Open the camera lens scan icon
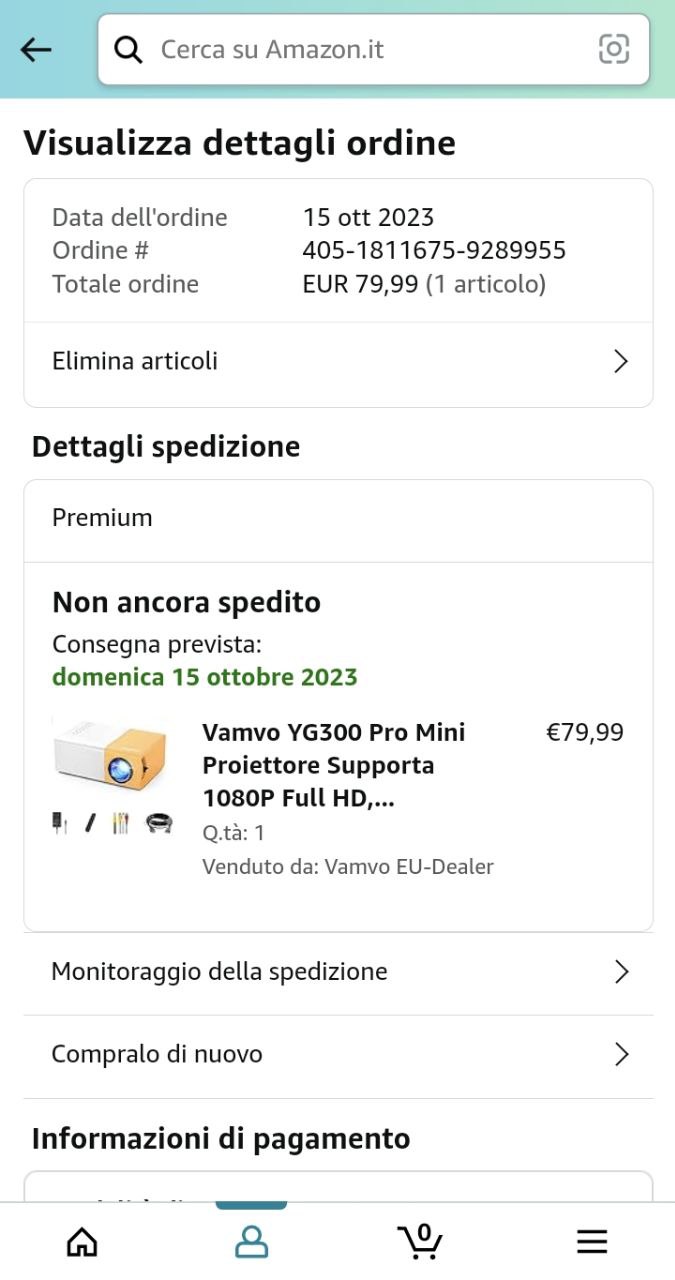Viewport: 675px width, 1280px height. tap(613, 49)
